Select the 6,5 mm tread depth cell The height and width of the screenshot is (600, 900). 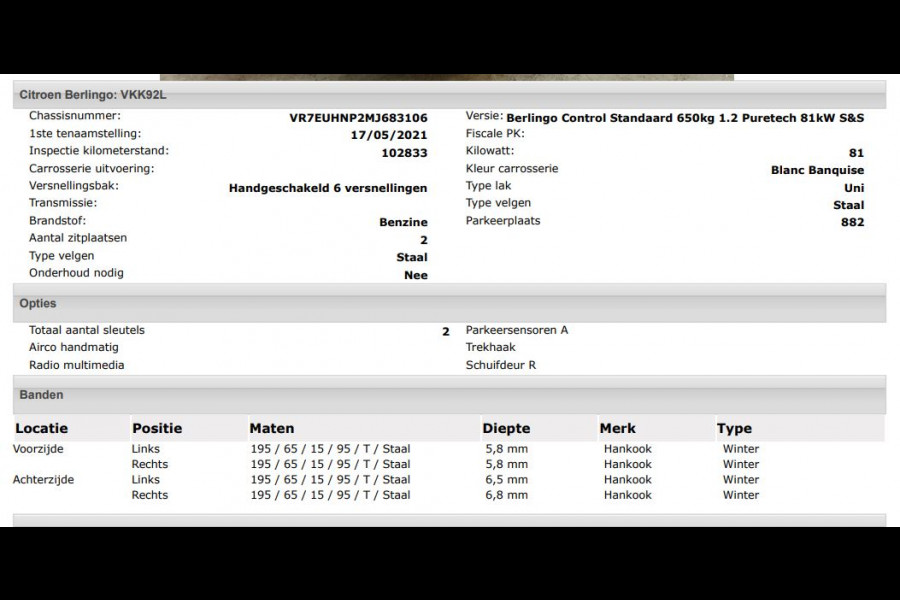point(506,479)
